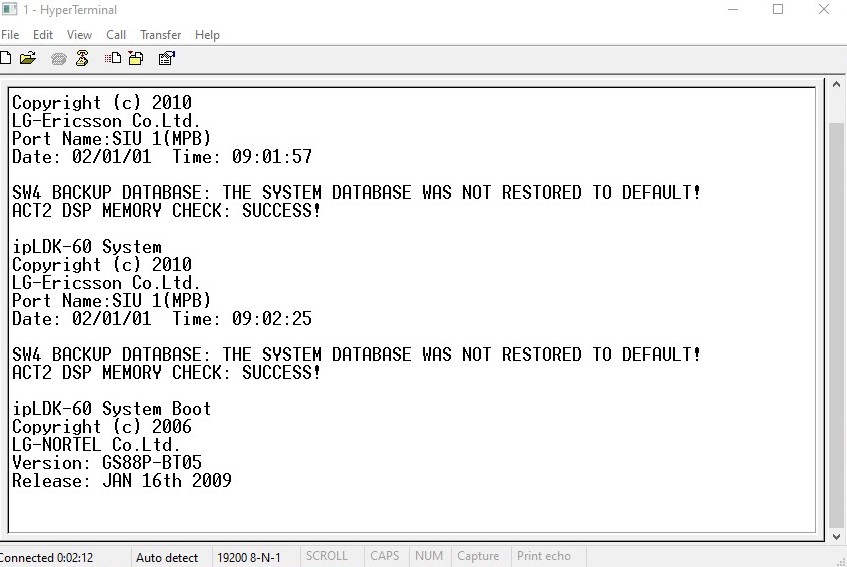Click the Print echo status indicator

543,556
